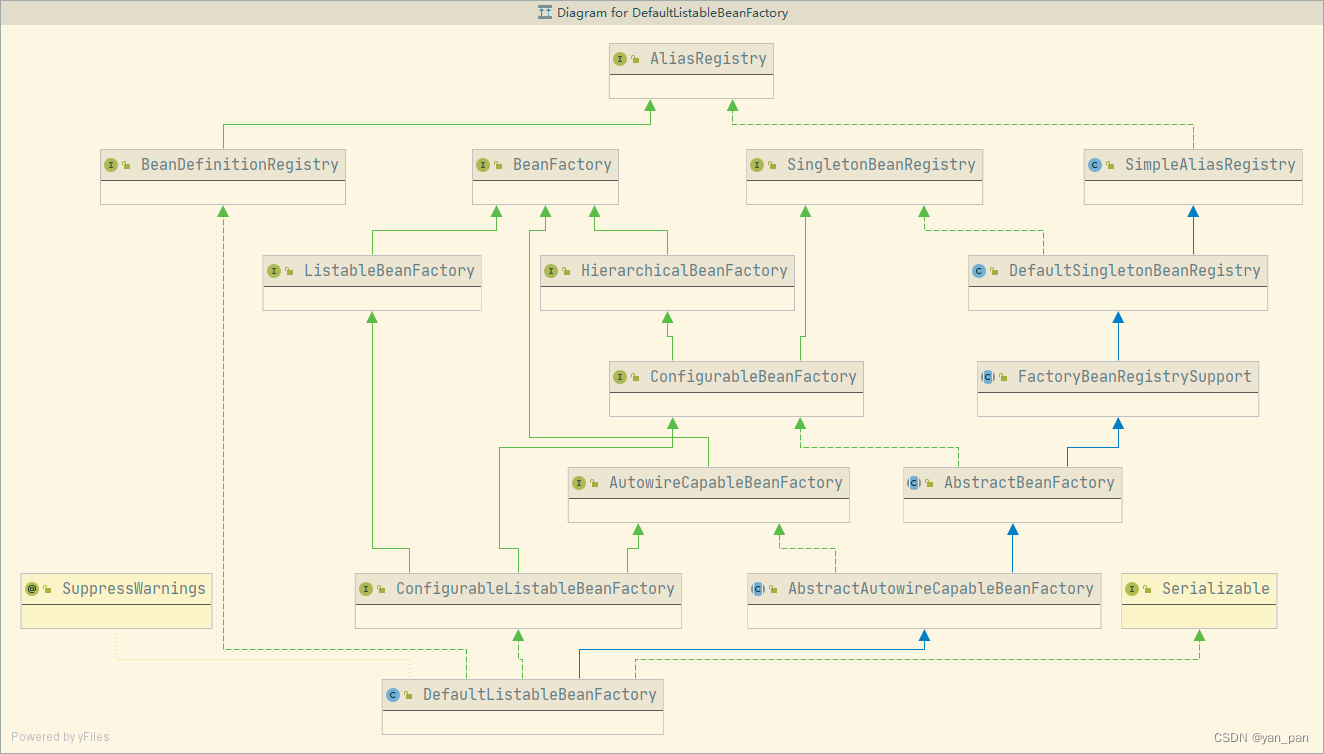Select the ConfigurableListableBeanFactory node
This screenshot has width=1324, height=754.
coord(518,601)
